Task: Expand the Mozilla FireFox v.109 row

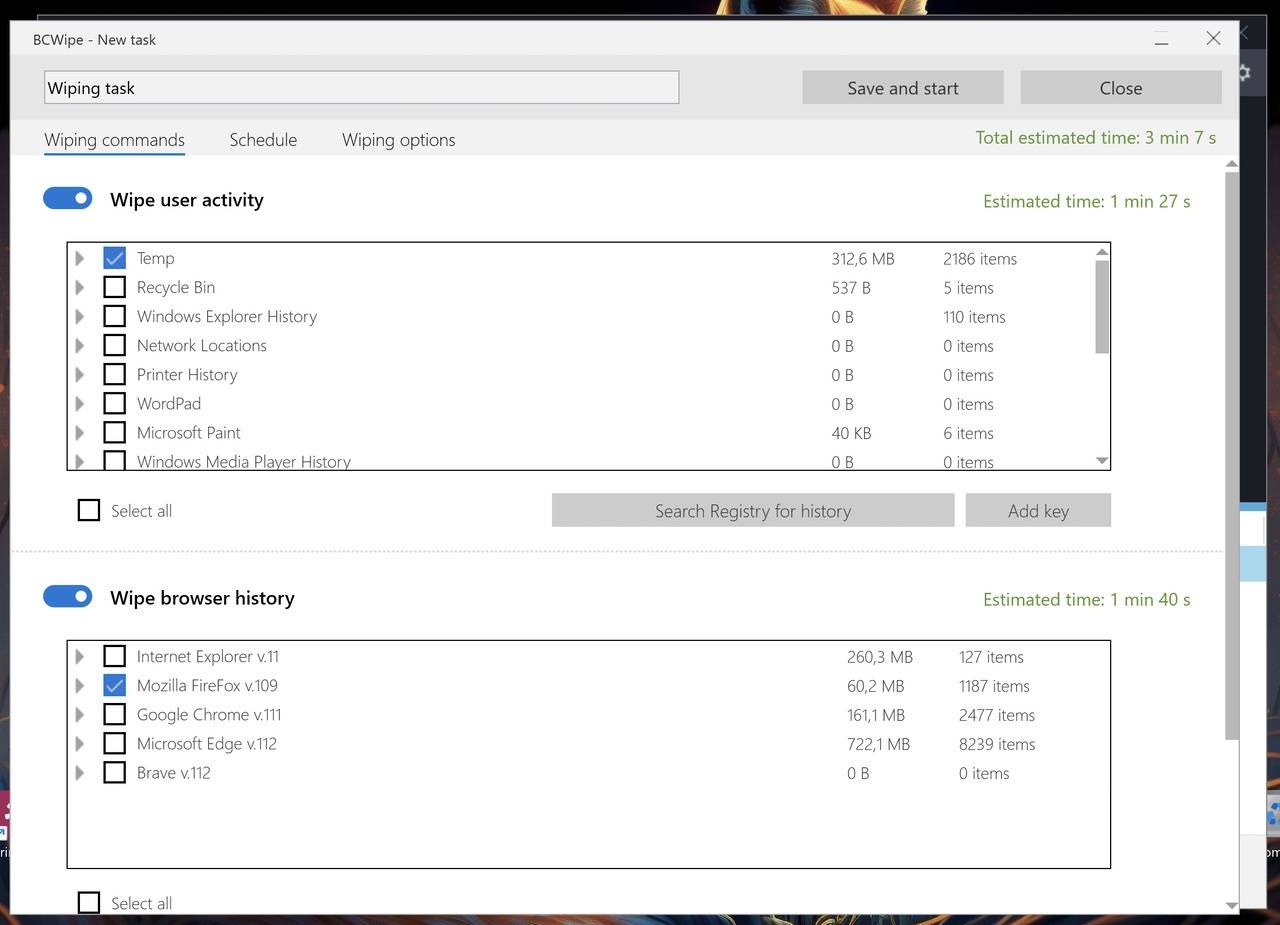Action: pos(80,685)
